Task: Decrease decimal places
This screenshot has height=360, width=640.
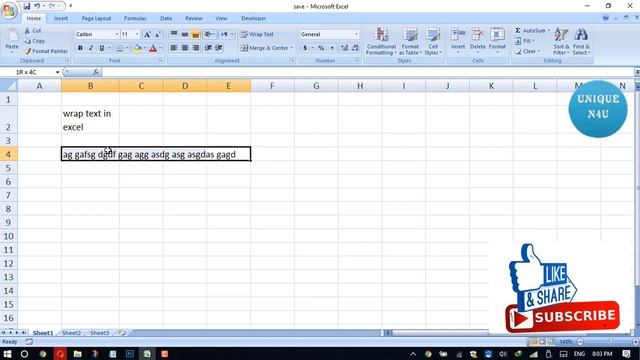Action: (355, 48)
